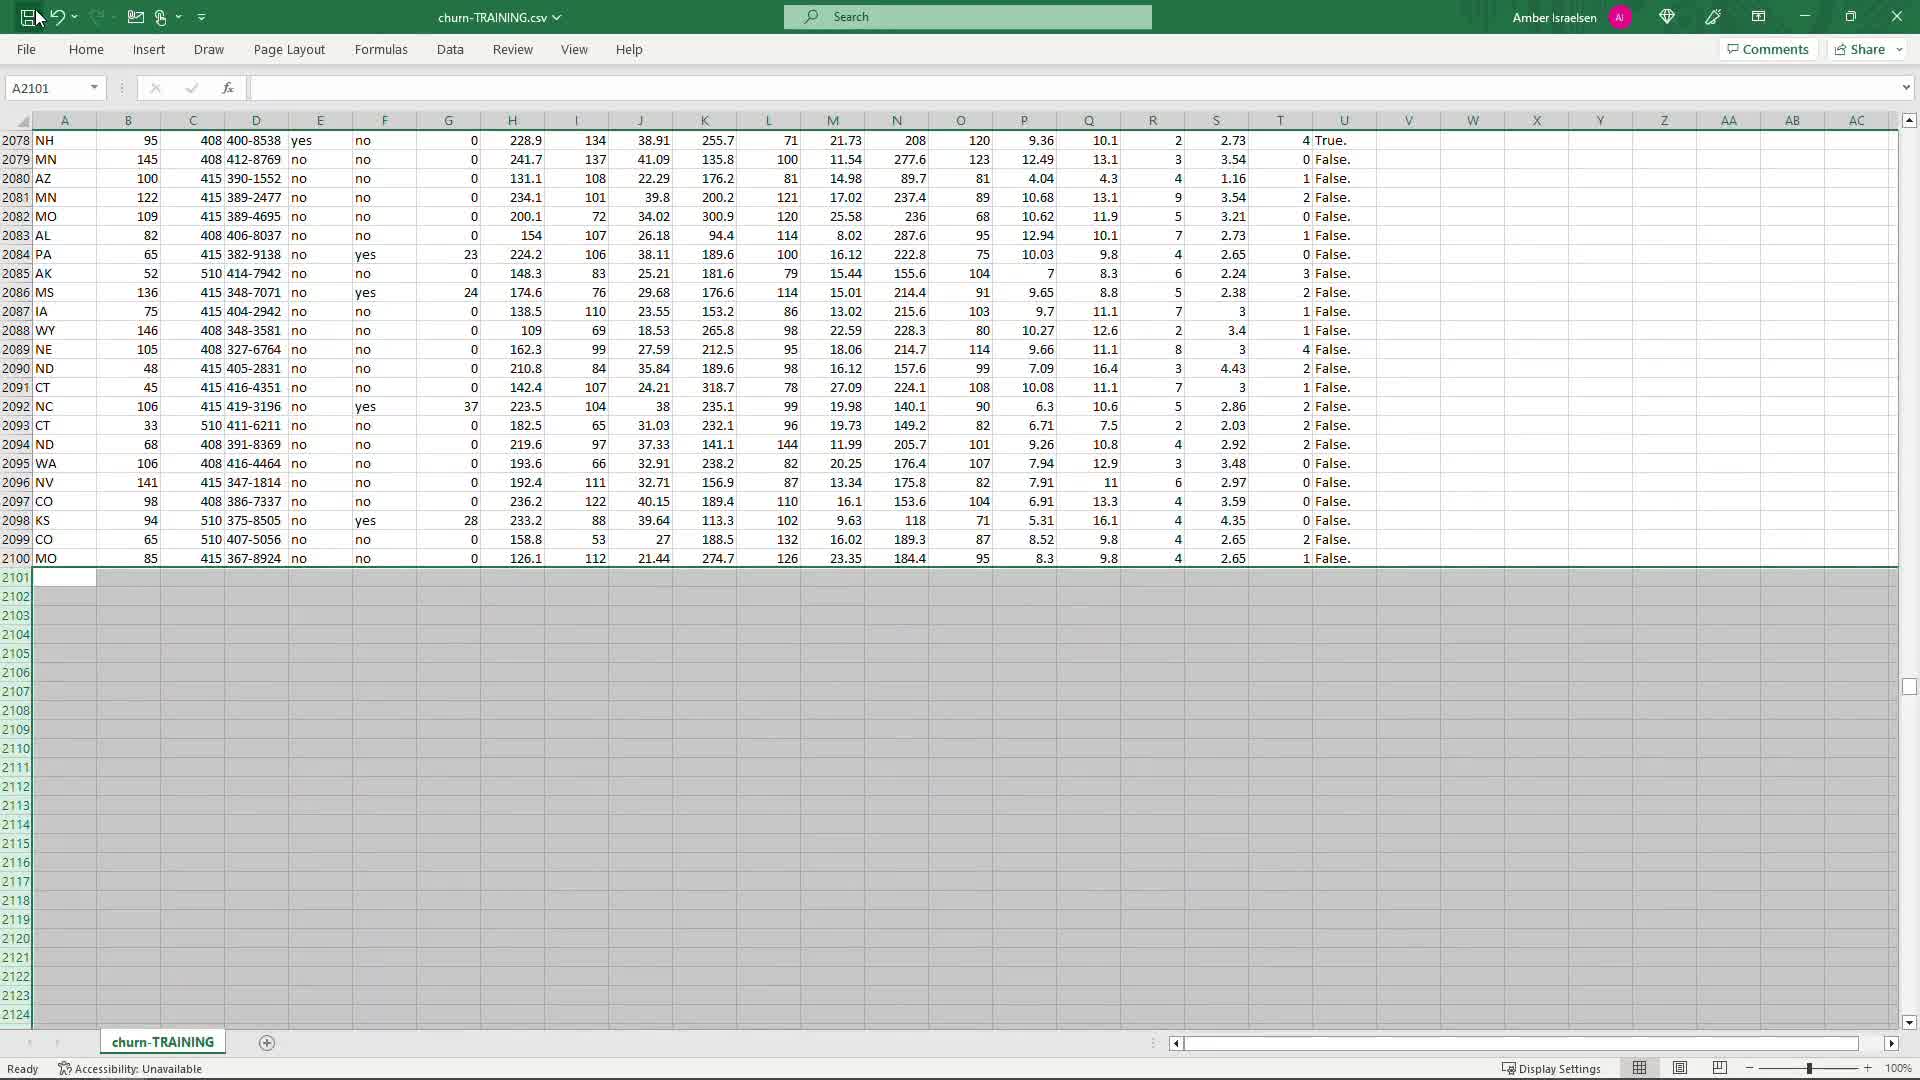1920x1080 pixels.
Task: Click the Search box in title bar
Action: 967,17
